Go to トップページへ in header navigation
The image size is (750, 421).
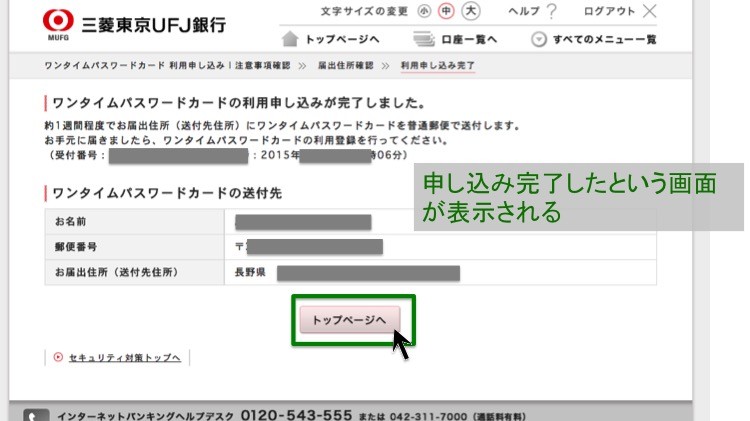point(342,39)
